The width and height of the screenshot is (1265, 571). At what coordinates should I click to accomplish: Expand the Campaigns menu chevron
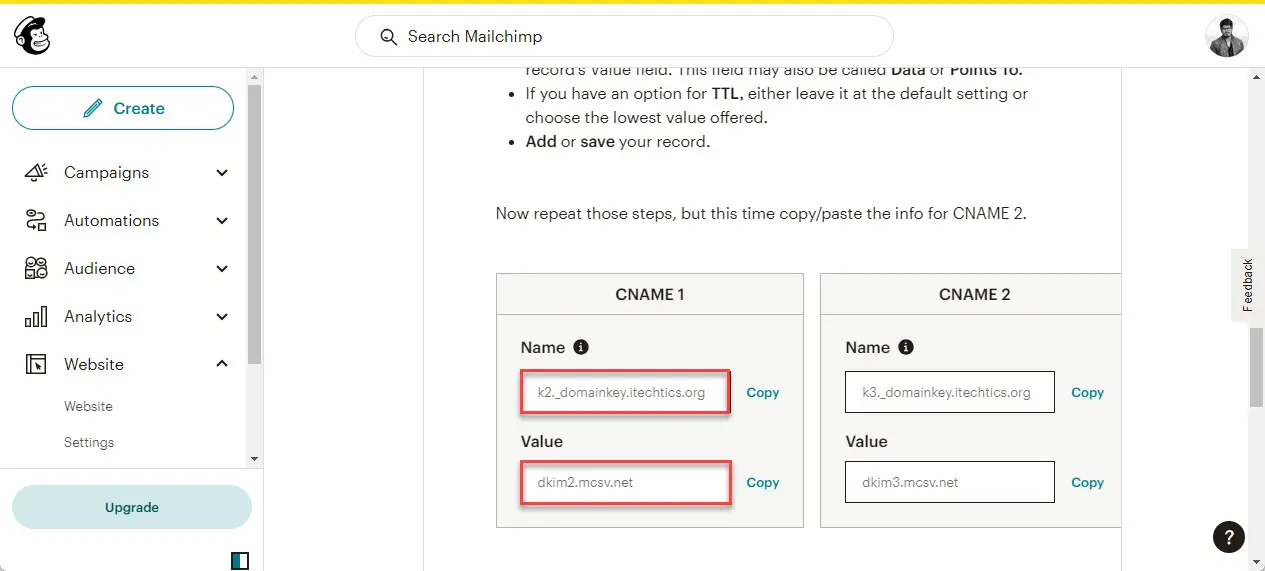click(x=222, y=172)
